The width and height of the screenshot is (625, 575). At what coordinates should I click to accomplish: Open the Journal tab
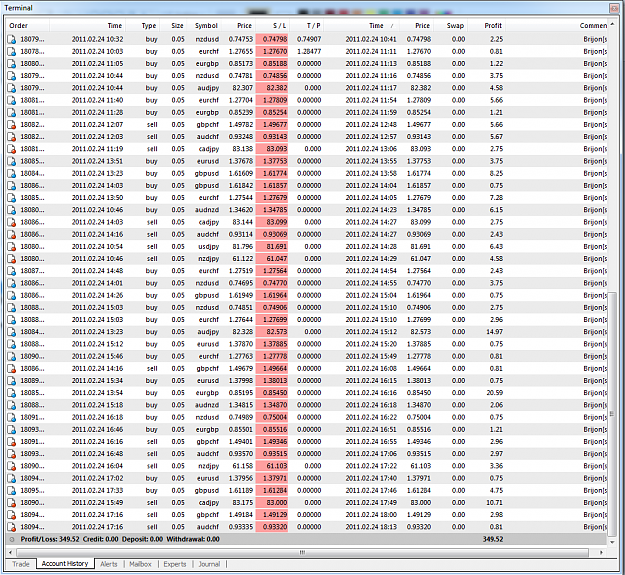click(209, 564)
